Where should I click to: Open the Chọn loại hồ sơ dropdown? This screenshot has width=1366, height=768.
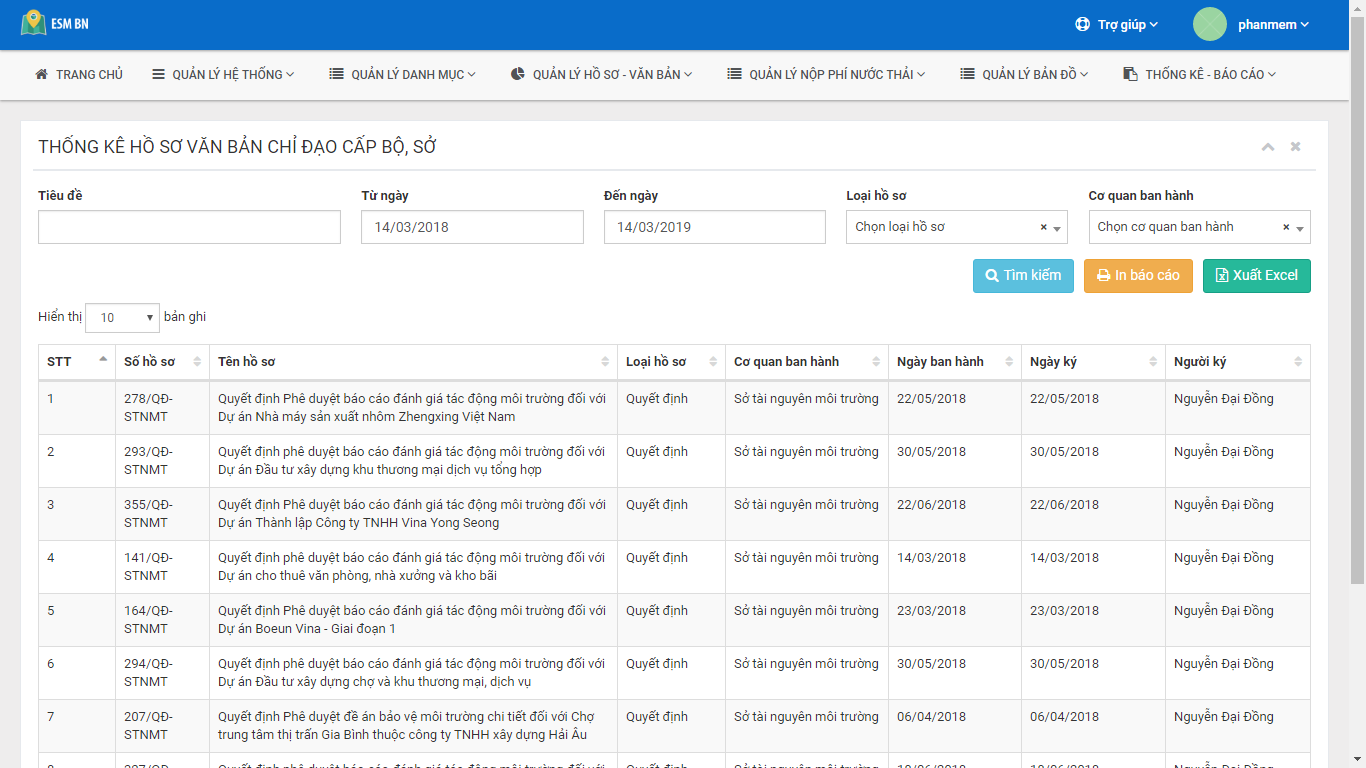pyautogui.click(x=957, y=227)
